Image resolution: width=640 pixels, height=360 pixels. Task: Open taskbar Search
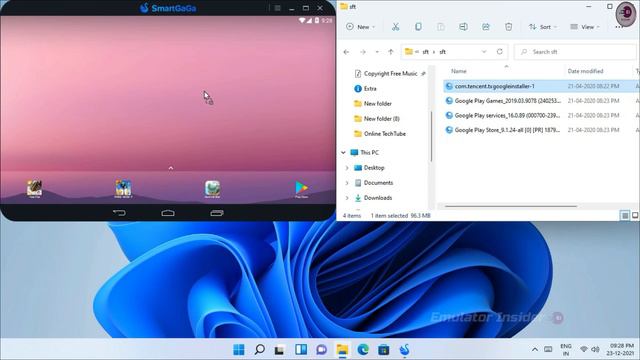tap(260, 350)
